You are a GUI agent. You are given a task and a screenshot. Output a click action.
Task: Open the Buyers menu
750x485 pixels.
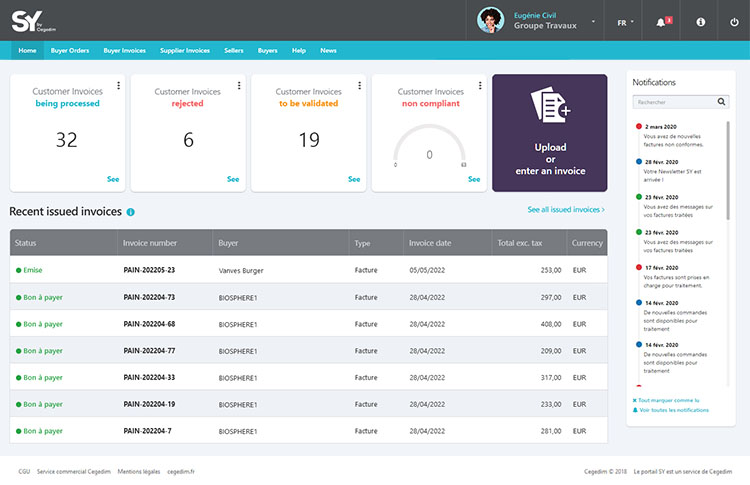tap(267, 50)
